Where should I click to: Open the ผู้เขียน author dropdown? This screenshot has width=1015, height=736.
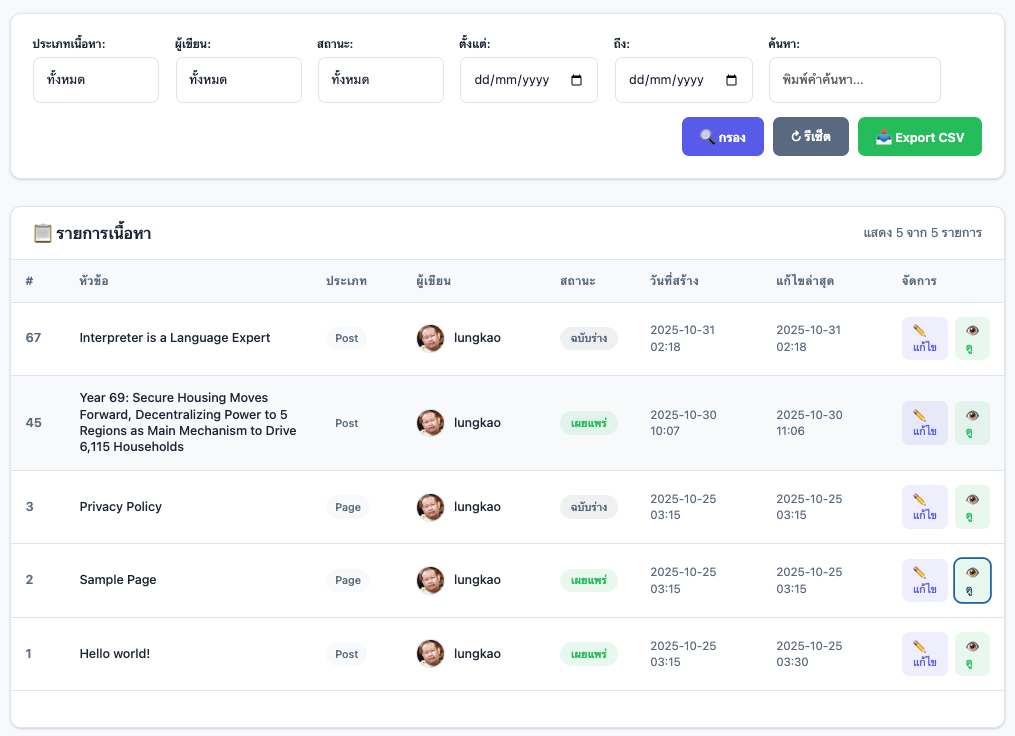(x=238, y=80)
